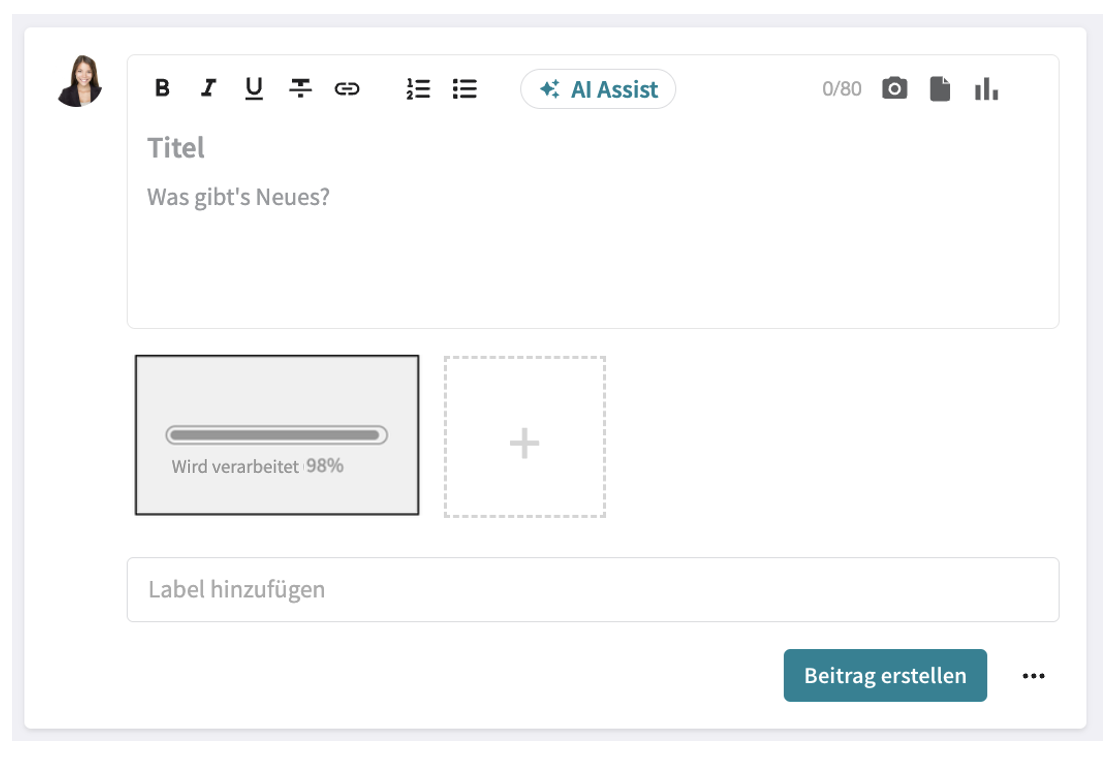Insert a hyperlink

click(347, 88)
